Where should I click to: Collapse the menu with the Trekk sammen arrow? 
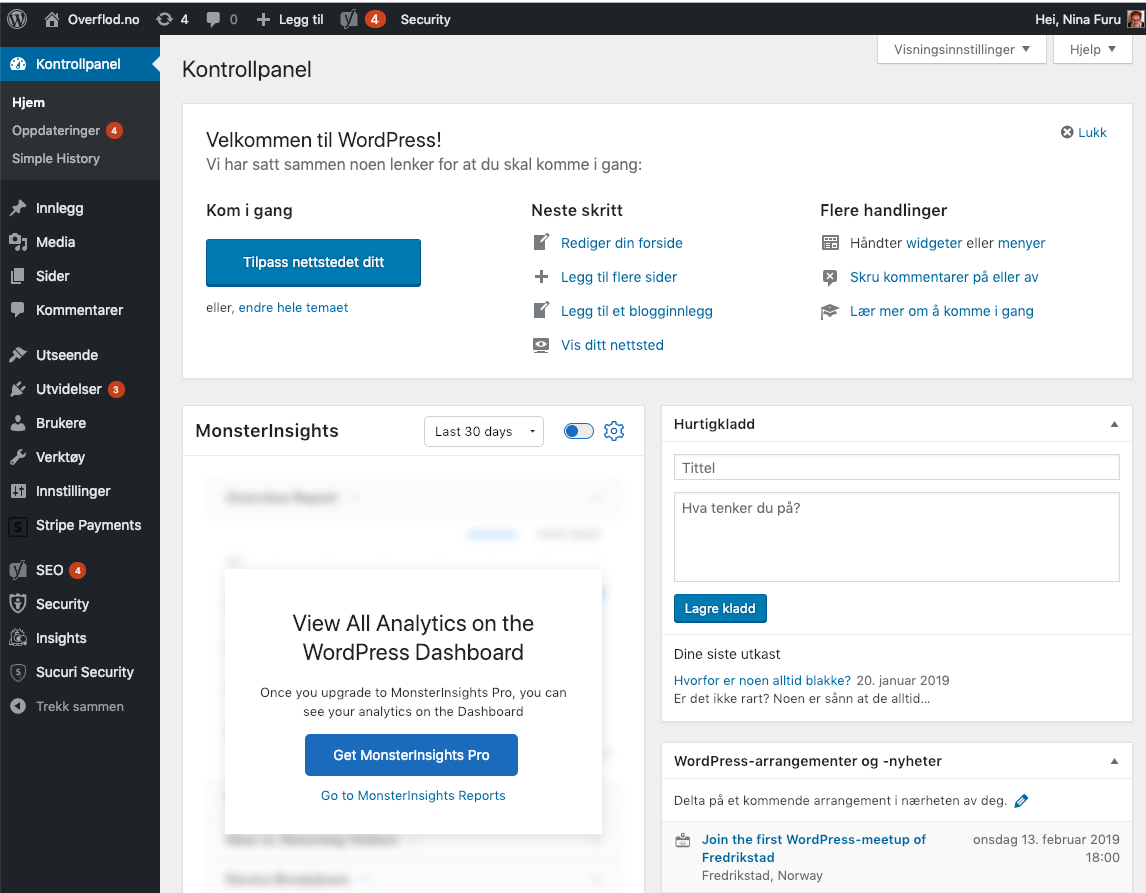(x=18, y=706)
